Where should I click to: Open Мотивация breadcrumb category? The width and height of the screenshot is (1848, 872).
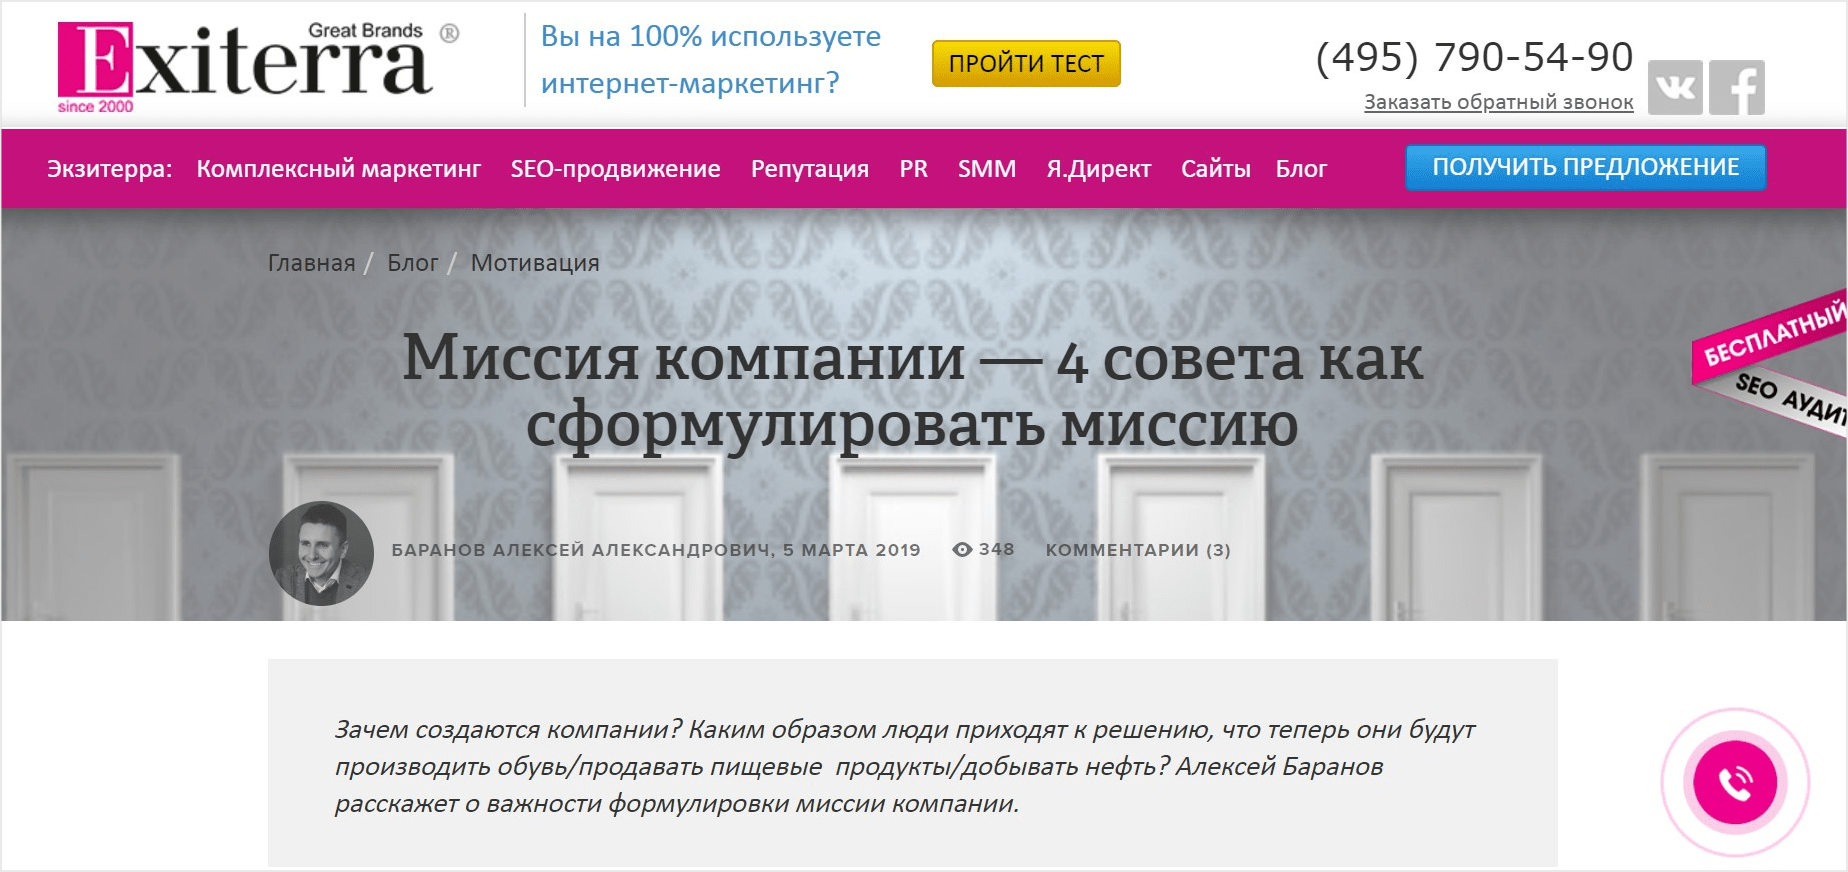535,263
